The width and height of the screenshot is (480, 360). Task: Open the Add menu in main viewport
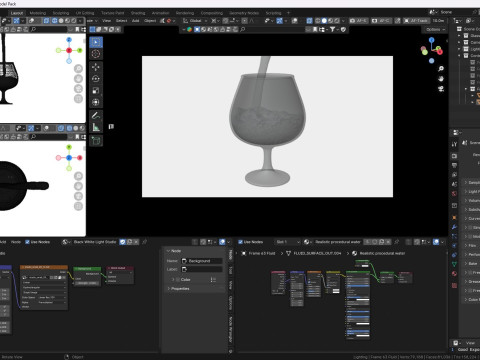(x=135, y=21)
